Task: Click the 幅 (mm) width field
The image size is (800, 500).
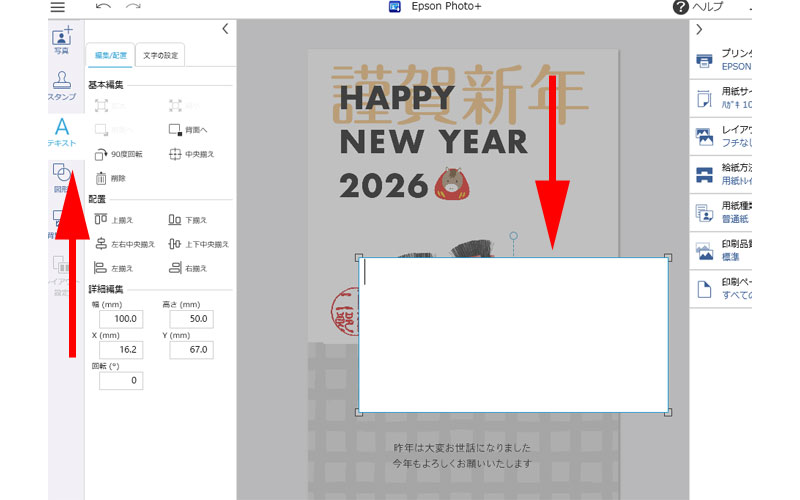Action: click(x=121, y=319)
